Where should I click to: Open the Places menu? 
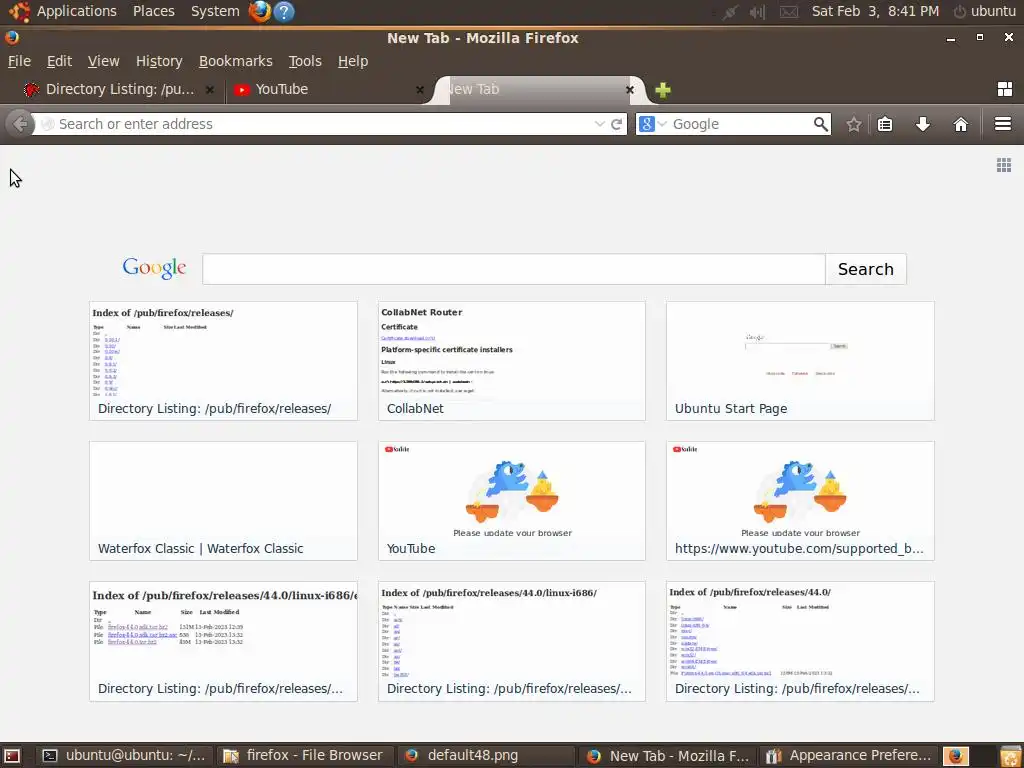click(153, 11)
